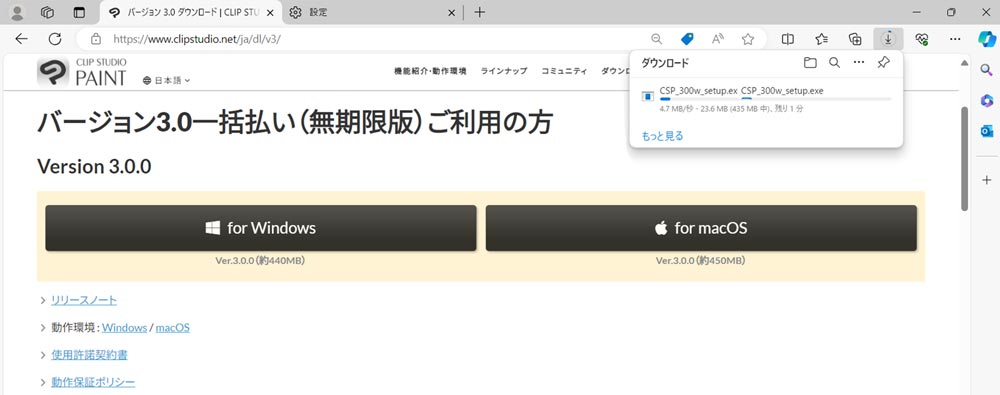Viewport: 1000px width, 395px height.
Task: Open downloads folder from Downloads panel
Action: [810, 63]
